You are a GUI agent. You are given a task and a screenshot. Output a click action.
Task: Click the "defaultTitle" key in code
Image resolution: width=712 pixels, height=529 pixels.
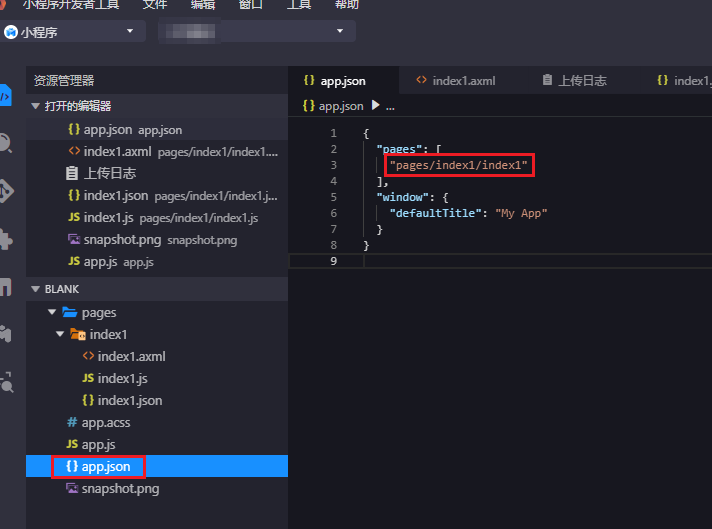click(x=435, y=213)
